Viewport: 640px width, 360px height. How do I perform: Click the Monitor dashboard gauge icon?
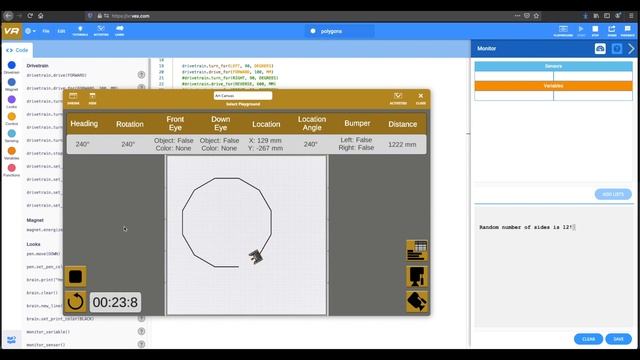600,49
